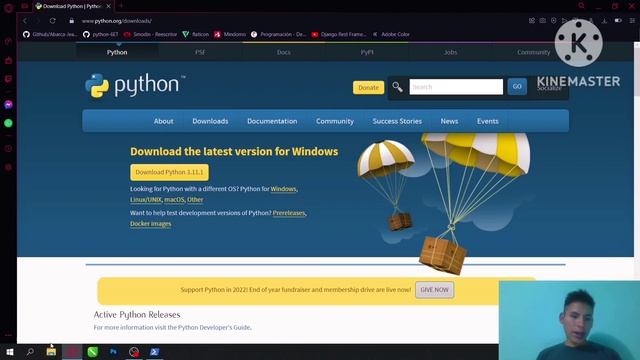Click the snapshot camera icon in address bar
The image size is (640, 360).
pos(542,20)
